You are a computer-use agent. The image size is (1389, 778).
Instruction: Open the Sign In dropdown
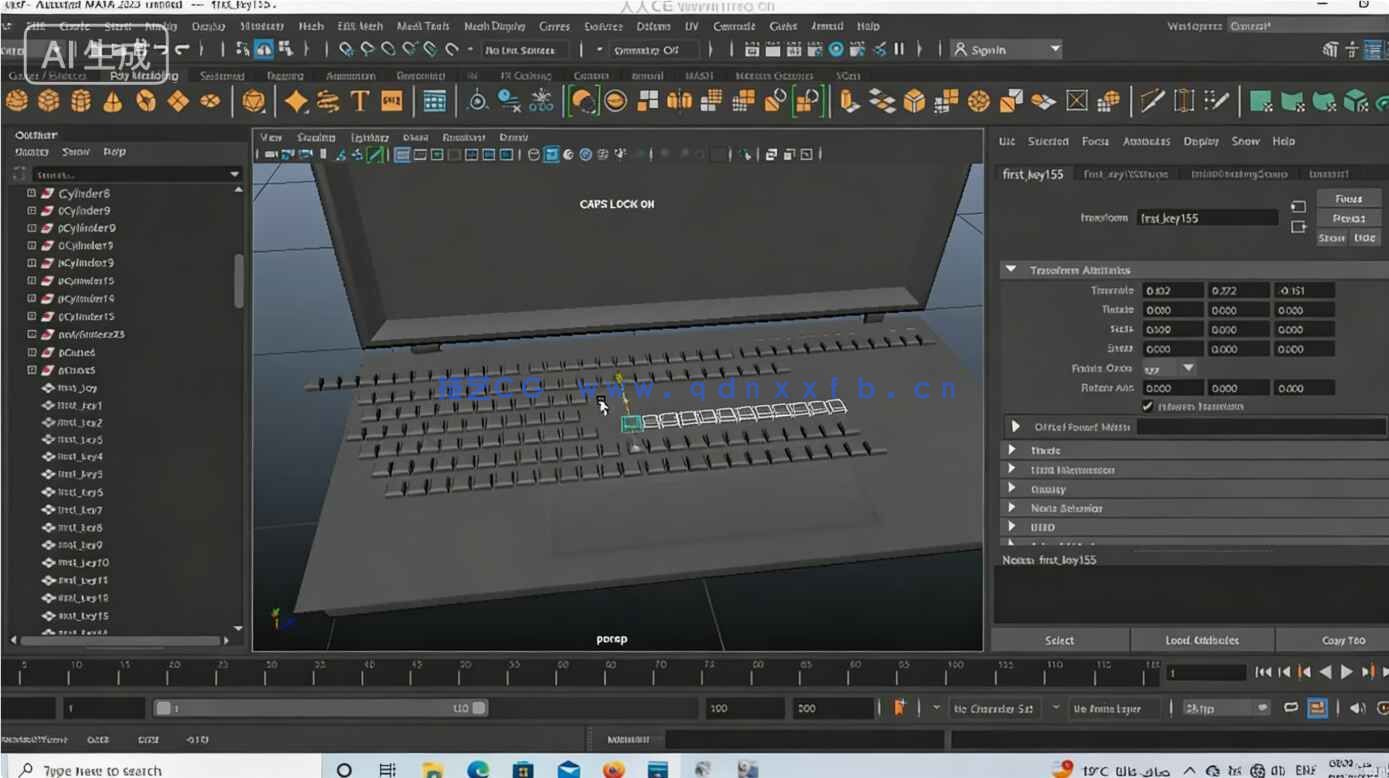point(1005,49)
